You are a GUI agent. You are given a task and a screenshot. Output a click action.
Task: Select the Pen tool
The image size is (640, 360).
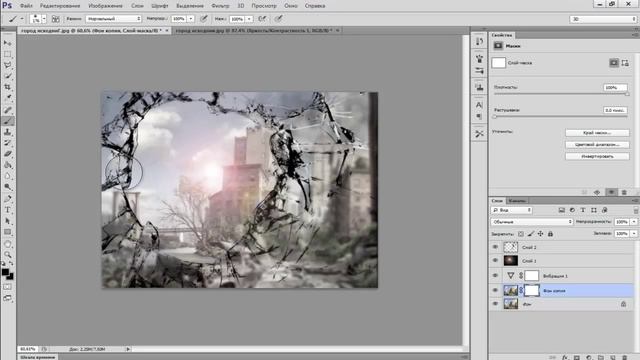[7, 199]
